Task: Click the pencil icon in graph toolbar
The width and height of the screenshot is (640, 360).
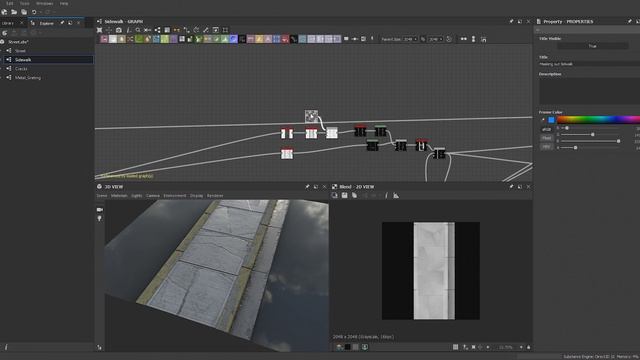Action: tap(206, 30)
